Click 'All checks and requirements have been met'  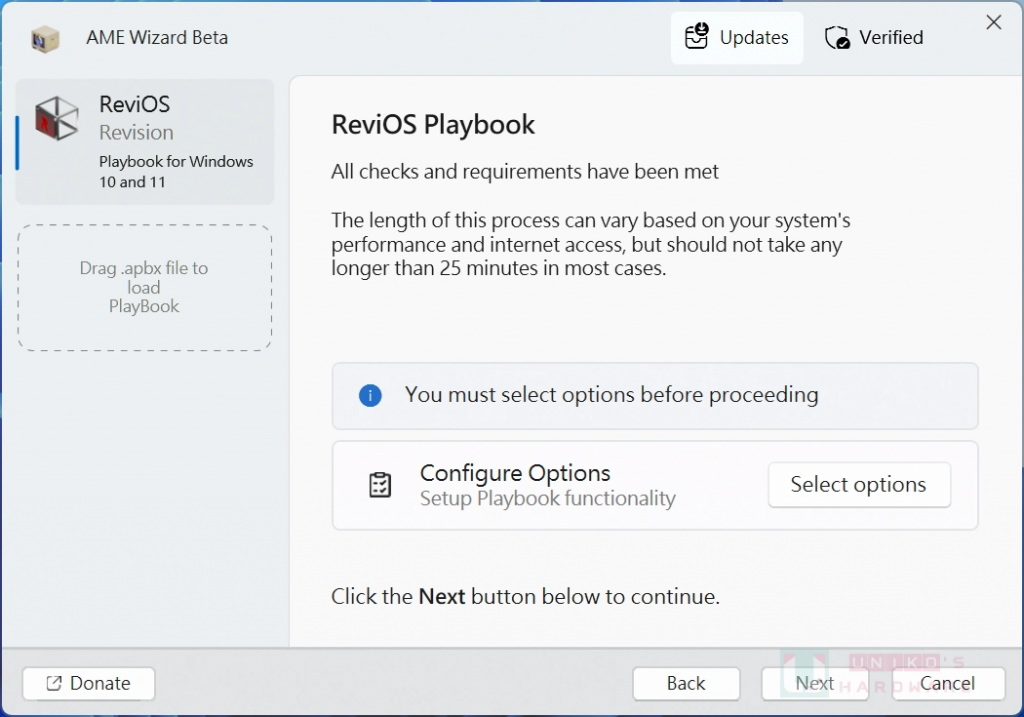point(524,171)
